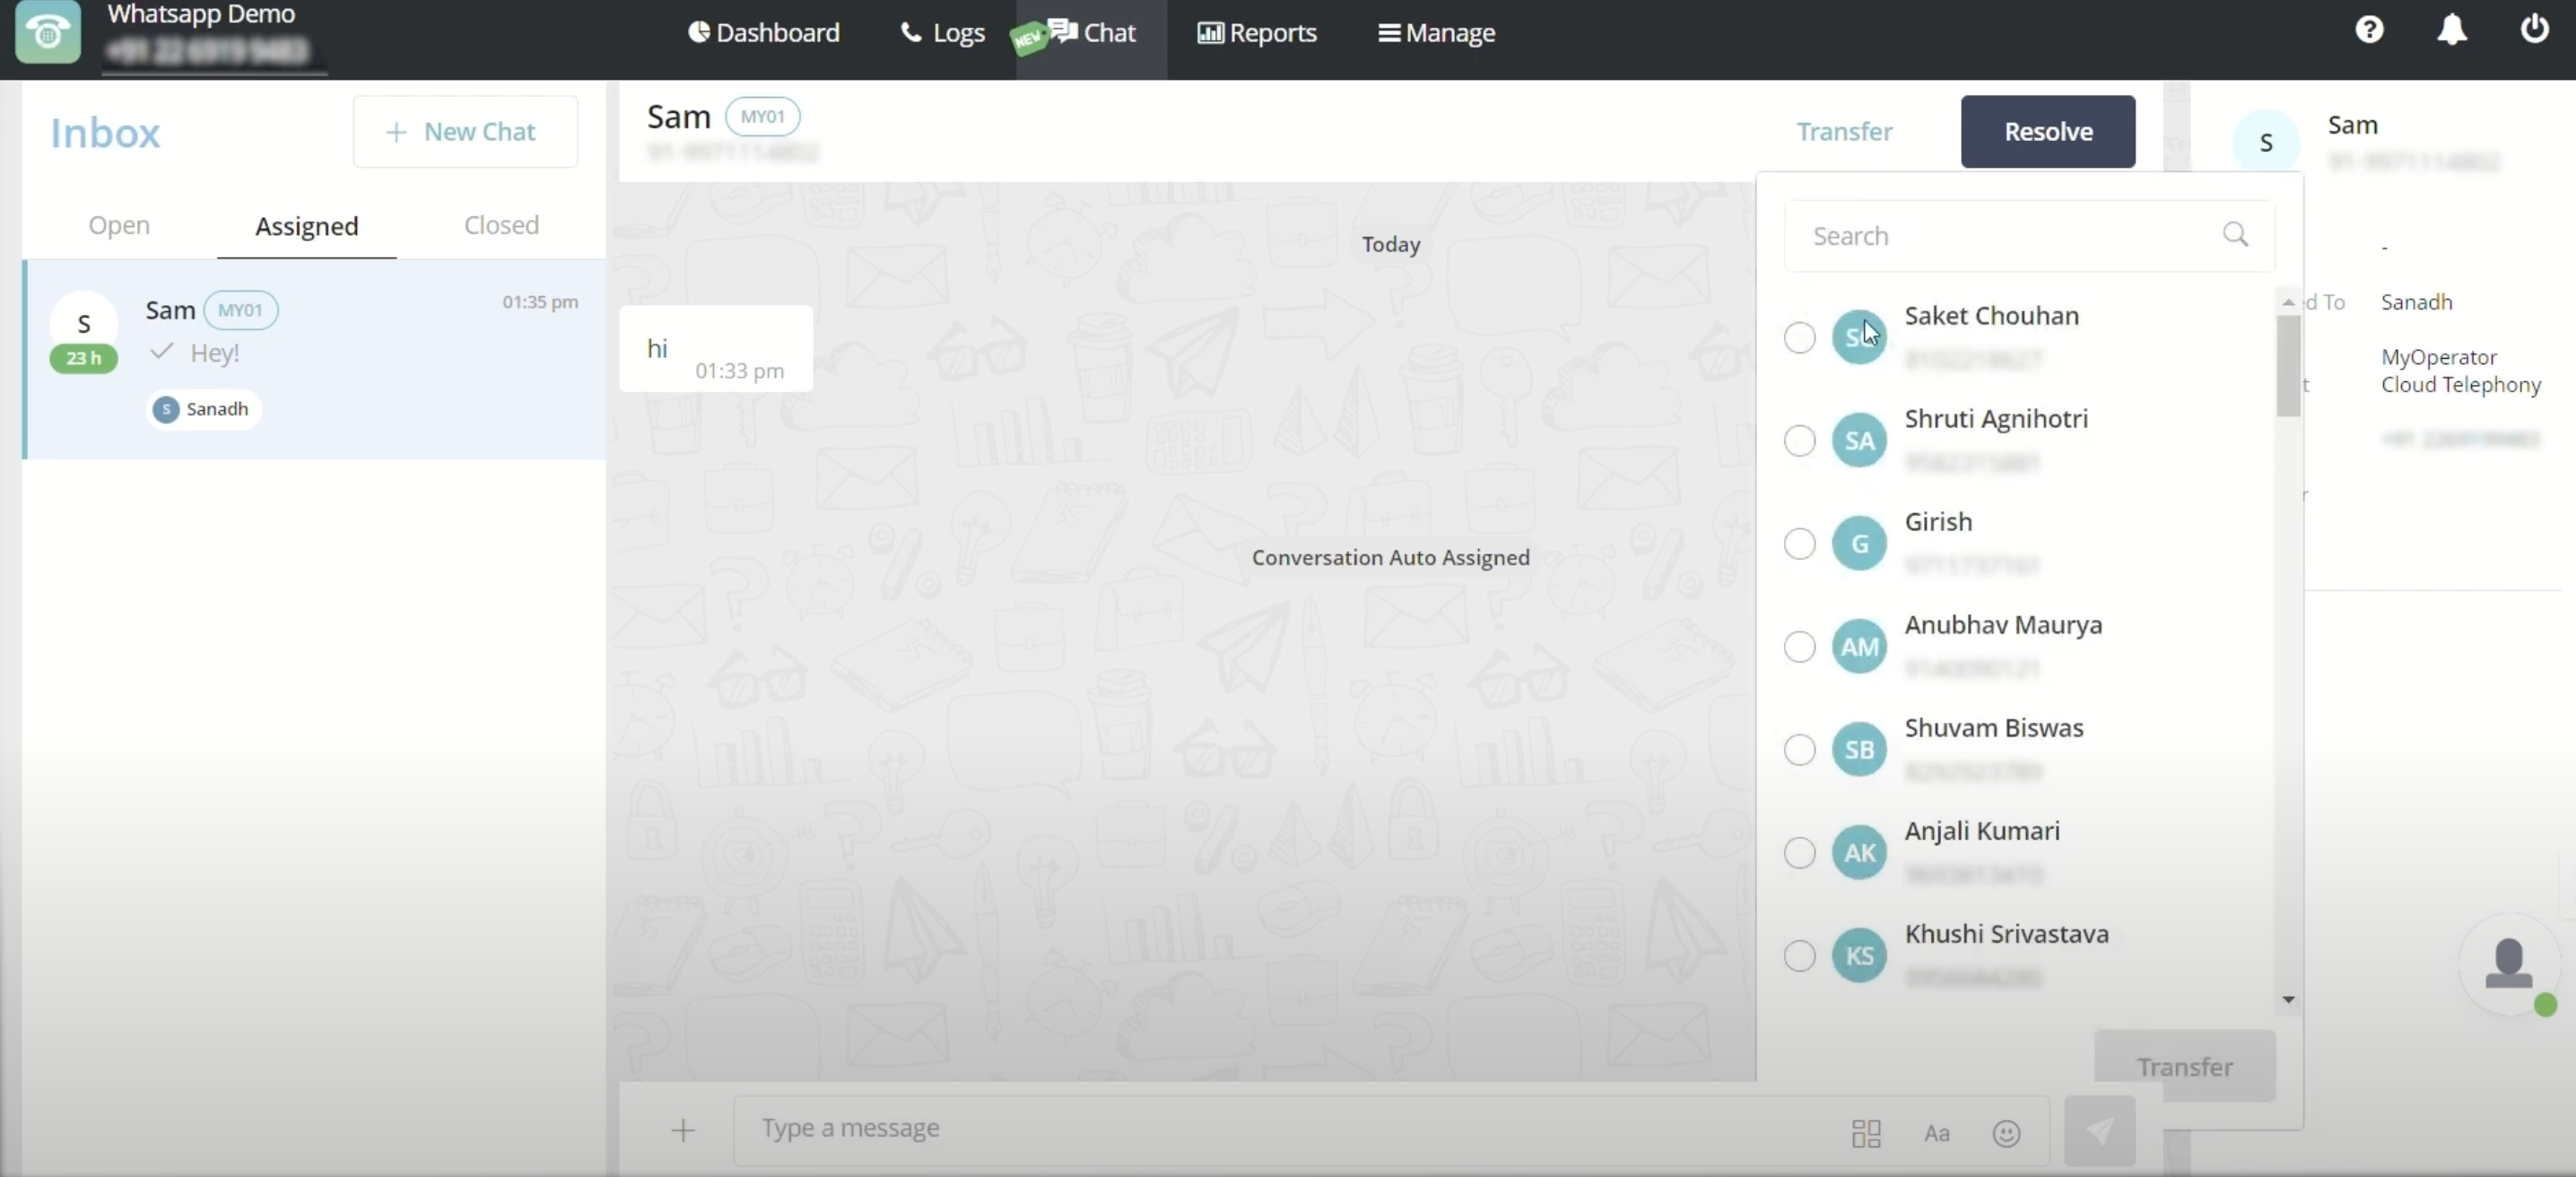Image resolution: width=2576 pixels, height=1177 pixels.
Task: Open attachment plus icon beside message box
Action: 683,1130
